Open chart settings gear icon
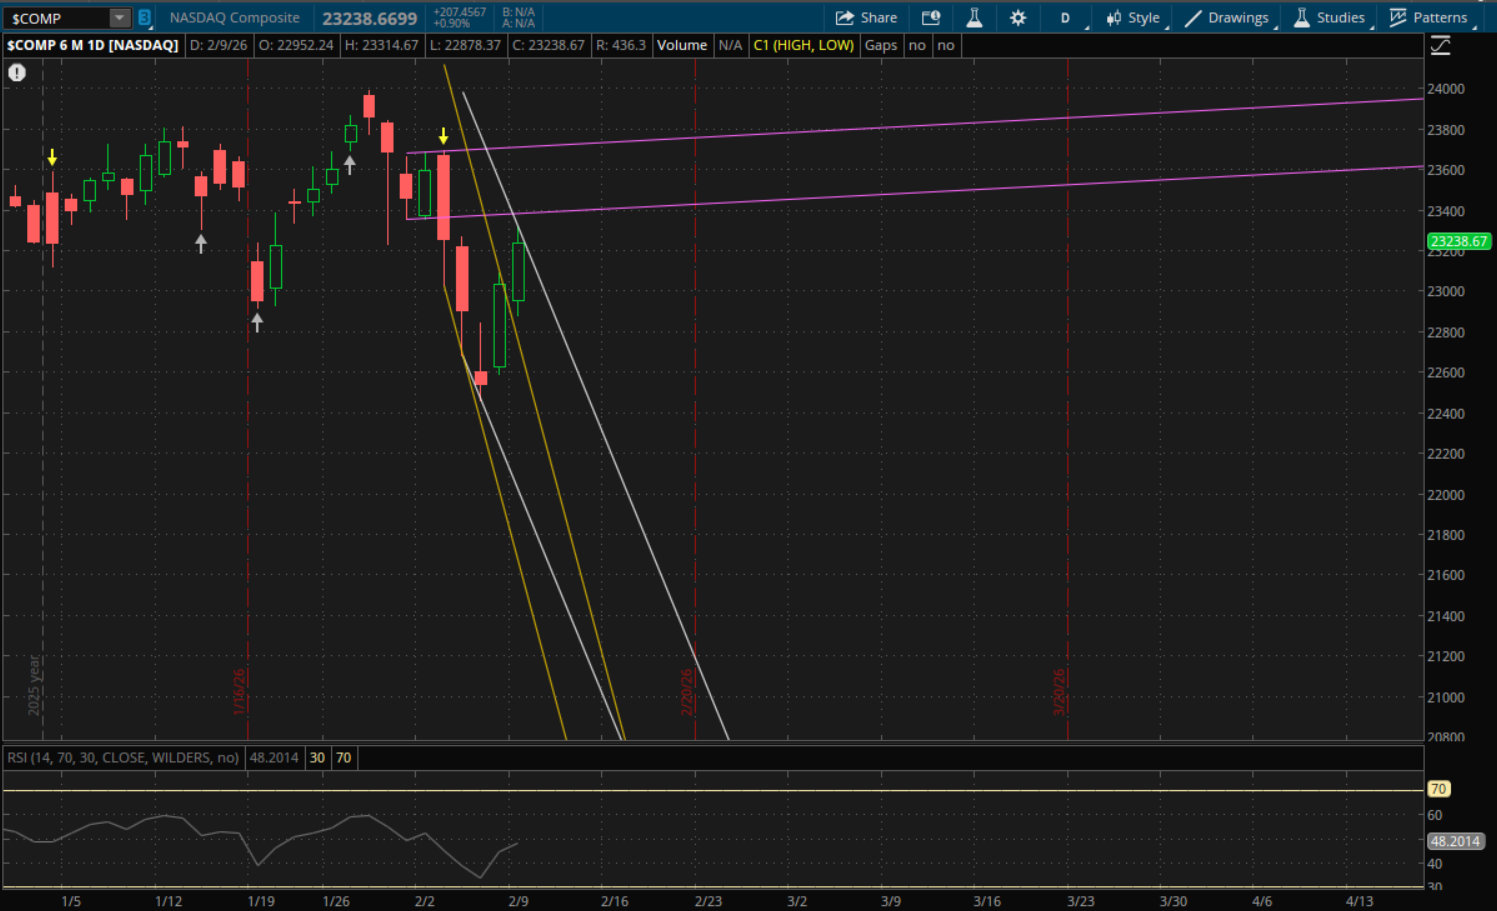Viewport: 1497px width, 911px height. pos(1018,18)
